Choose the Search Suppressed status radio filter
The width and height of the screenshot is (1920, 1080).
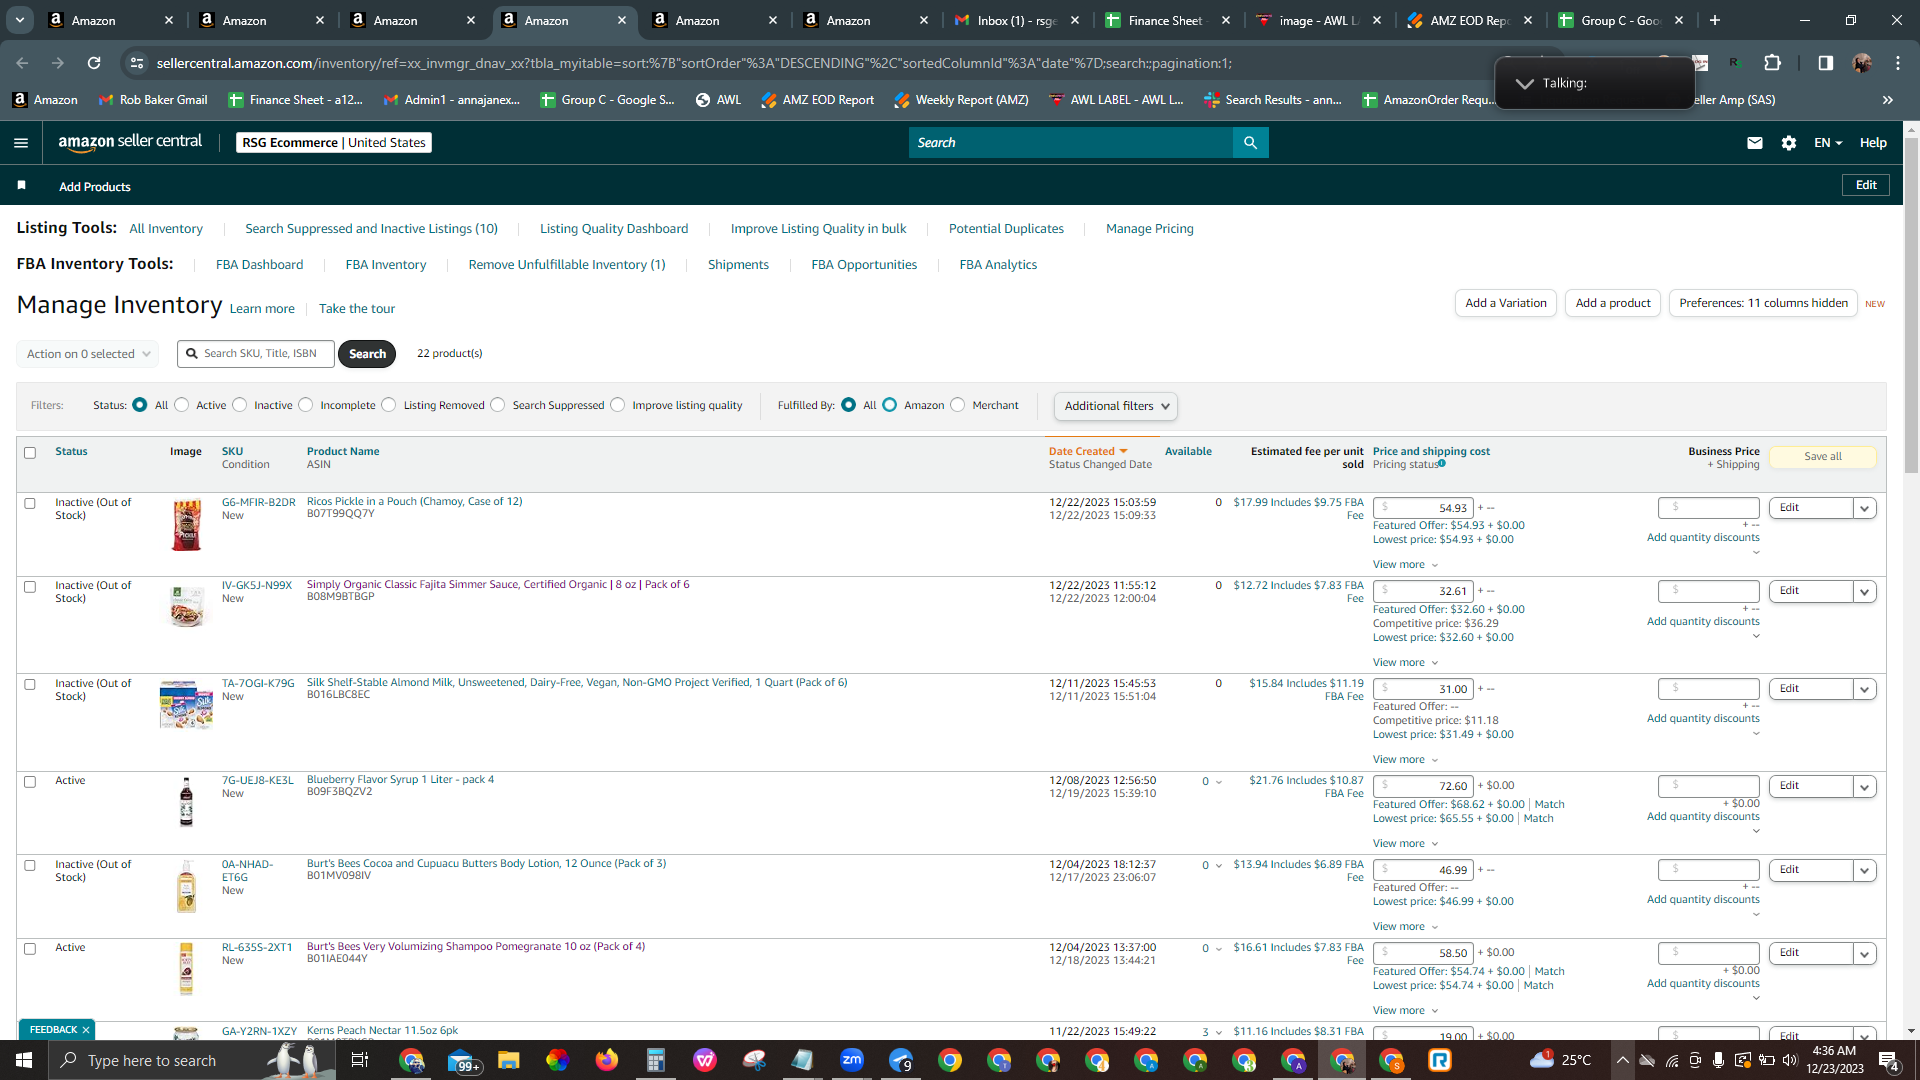coord(498,405)
